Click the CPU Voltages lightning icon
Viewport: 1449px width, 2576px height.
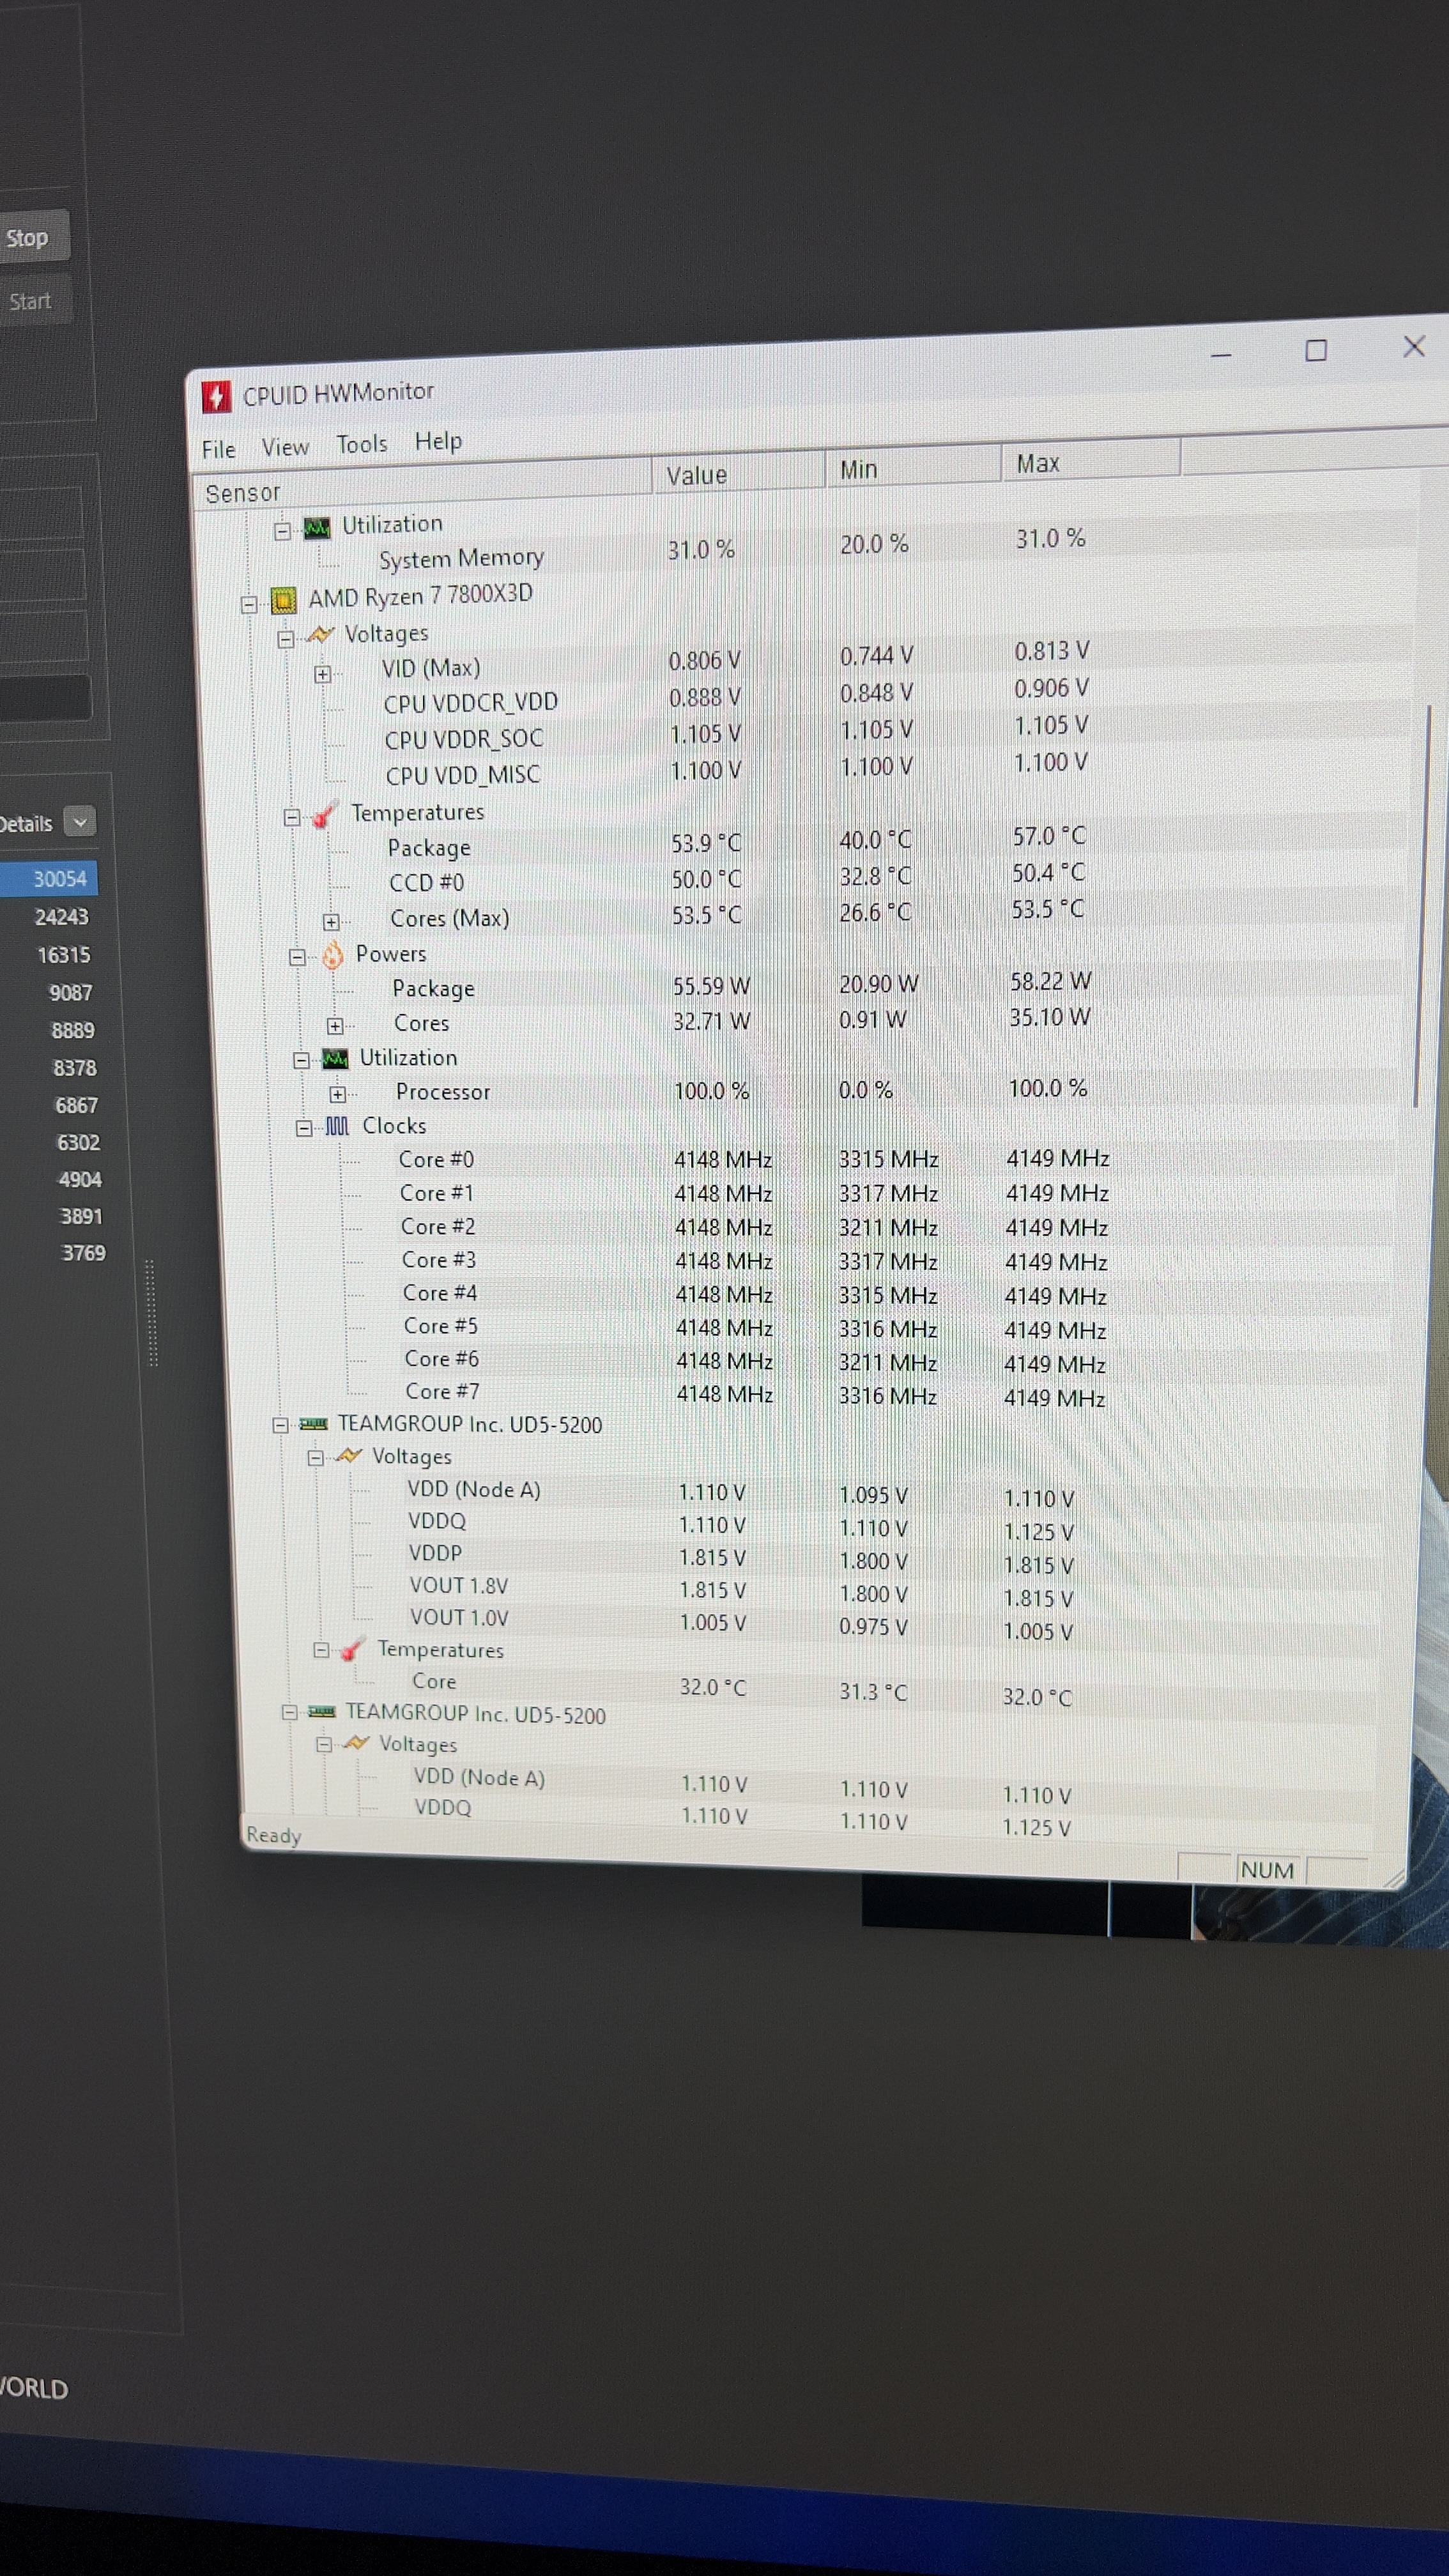pyautogui.click(x=321, y=635)
